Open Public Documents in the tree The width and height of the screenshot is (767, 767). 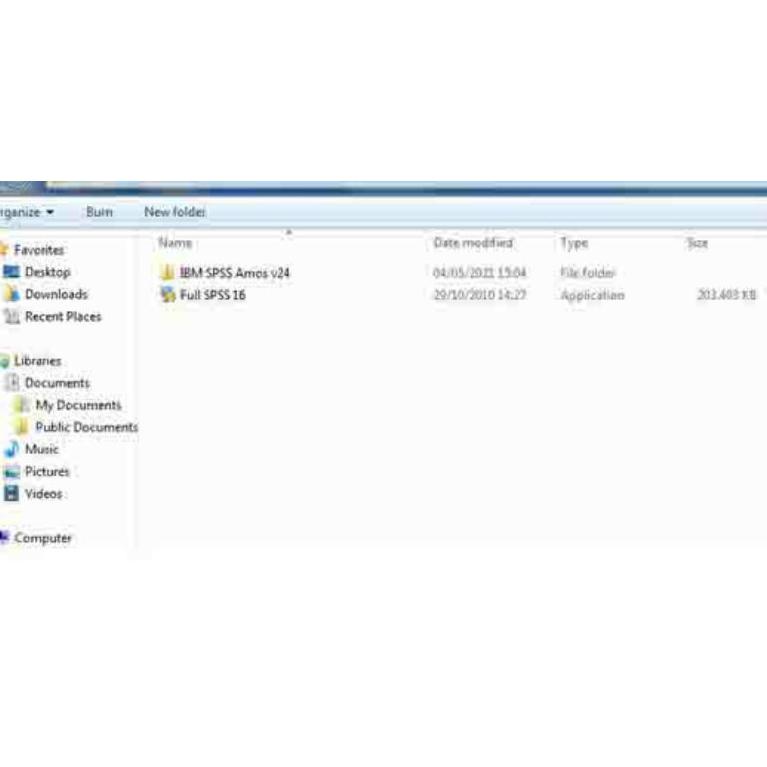[87, 427]
